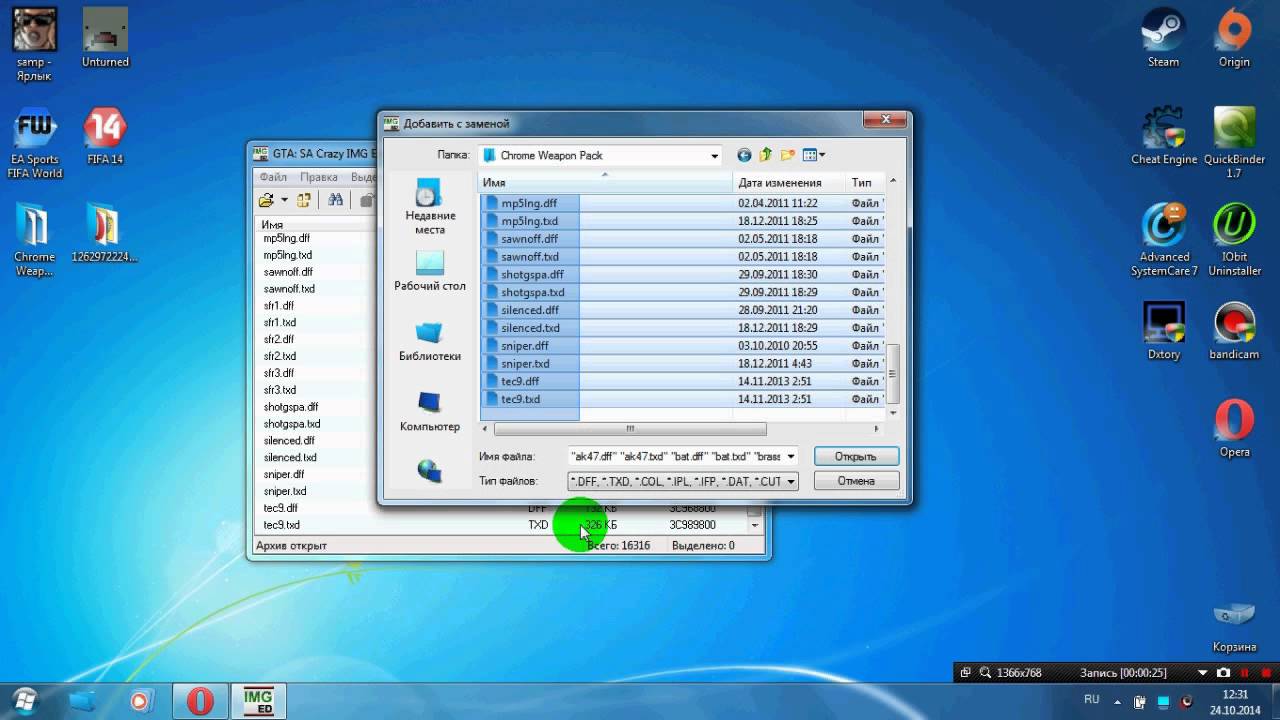
Task: Open the view menu icon in dialog
Action: 814,155
